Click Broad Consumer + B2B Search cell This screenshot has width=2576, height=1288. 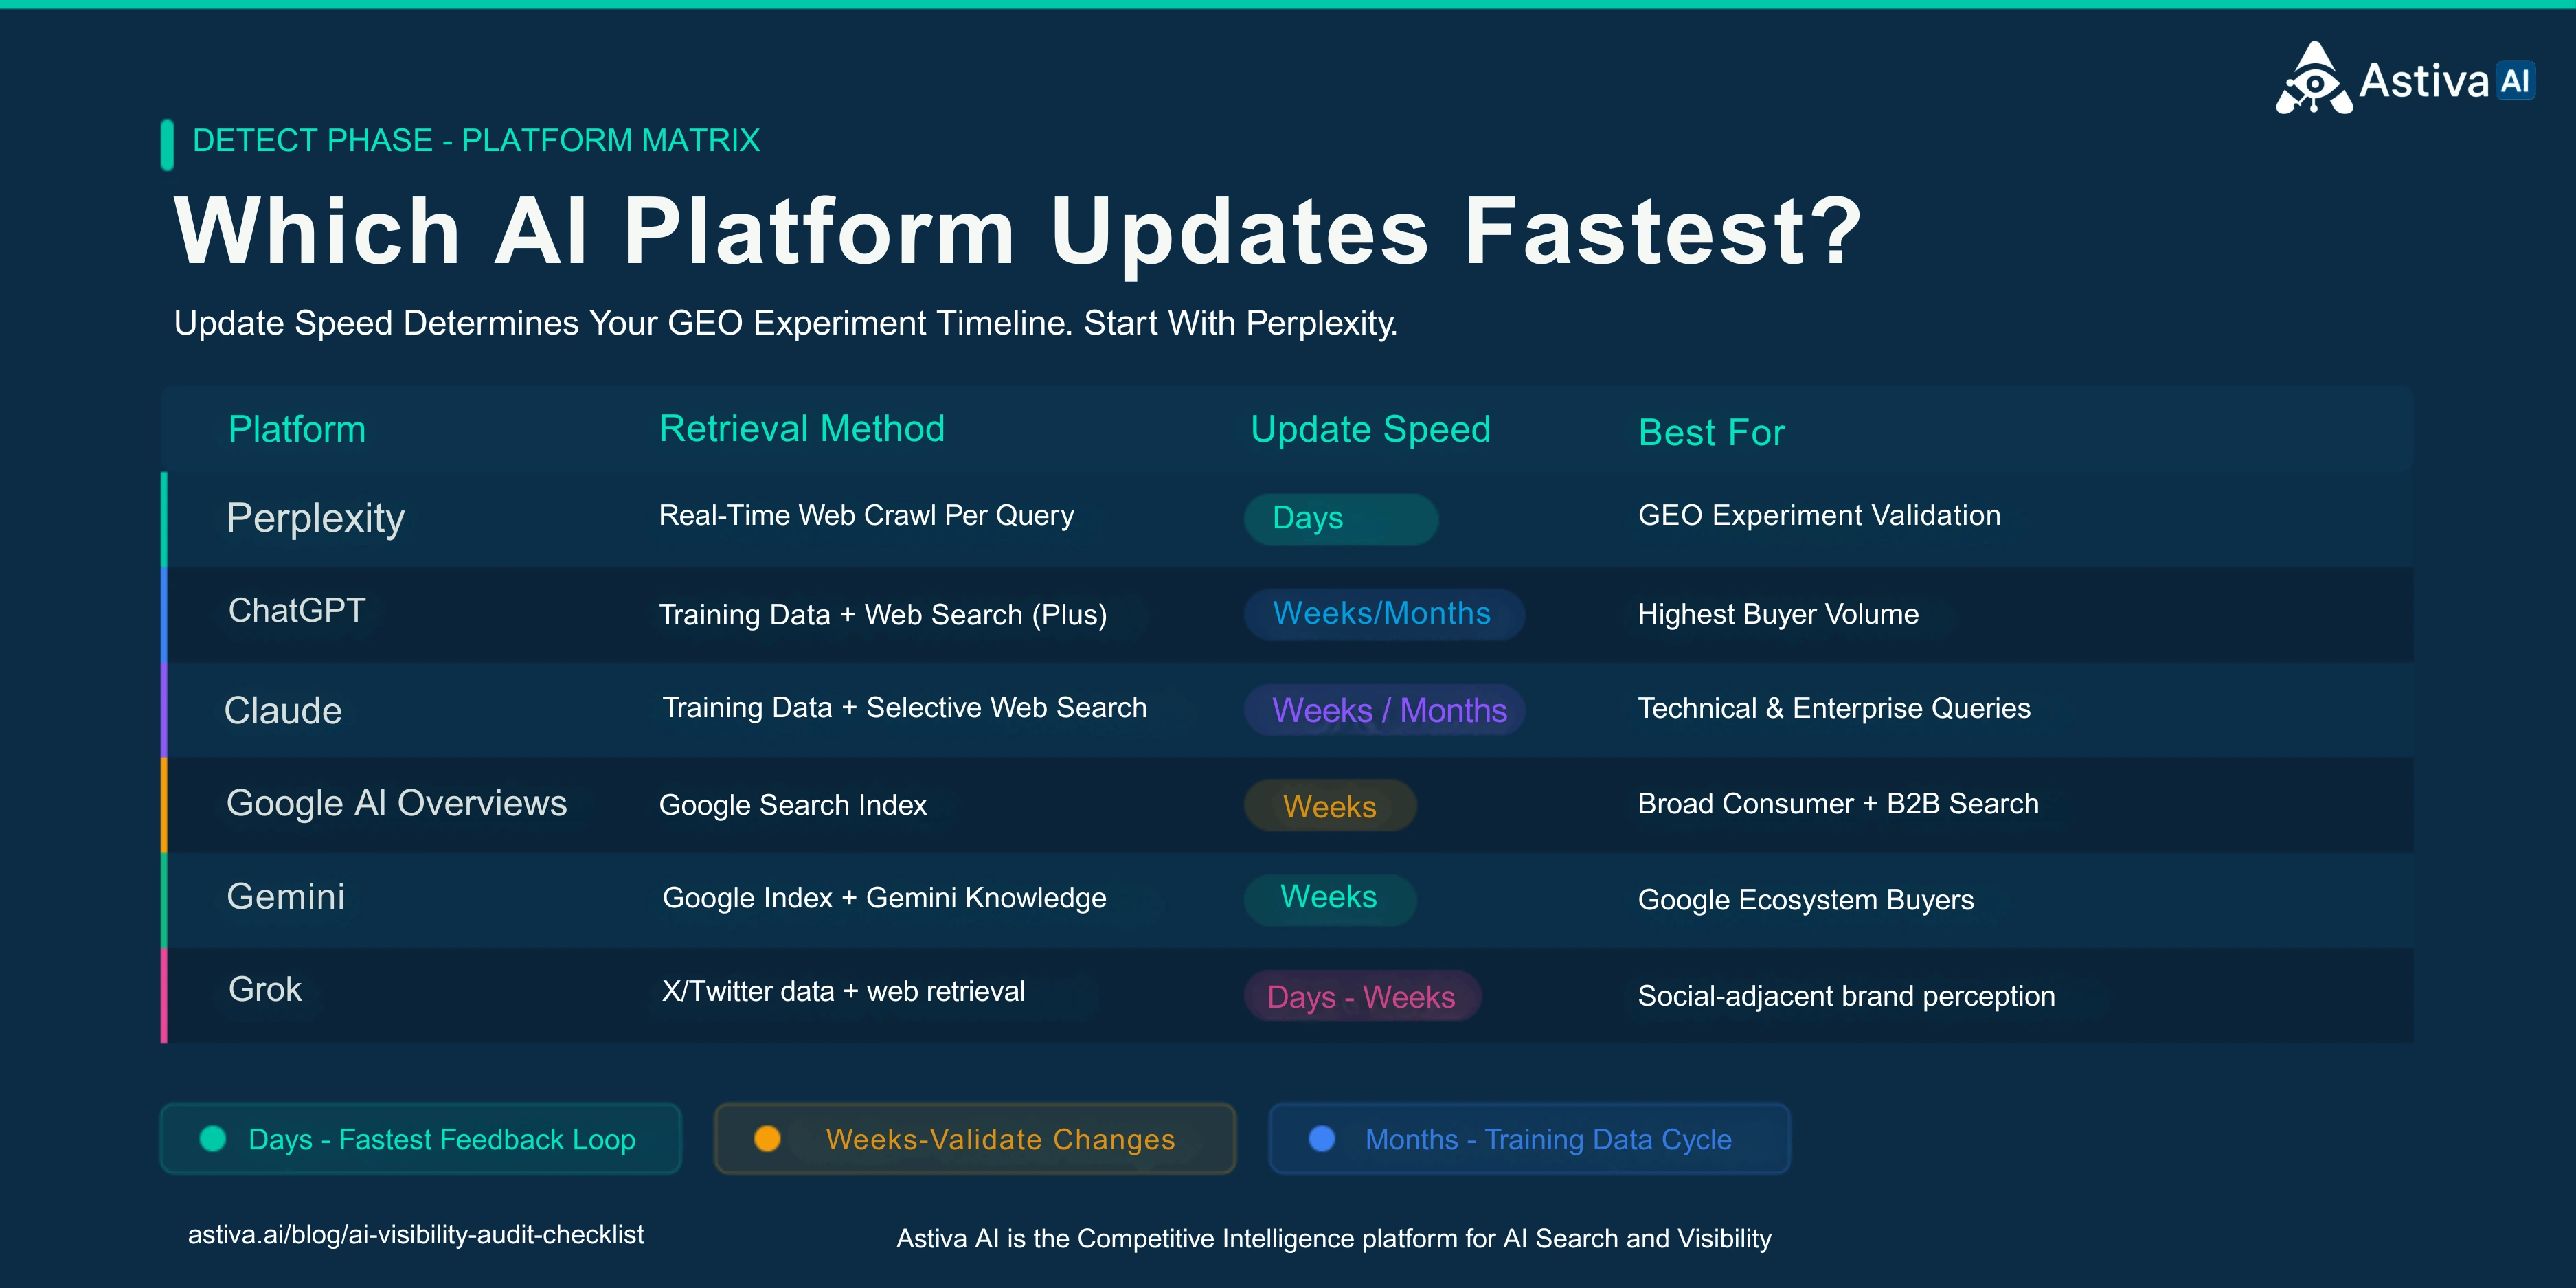point(1838,803)
